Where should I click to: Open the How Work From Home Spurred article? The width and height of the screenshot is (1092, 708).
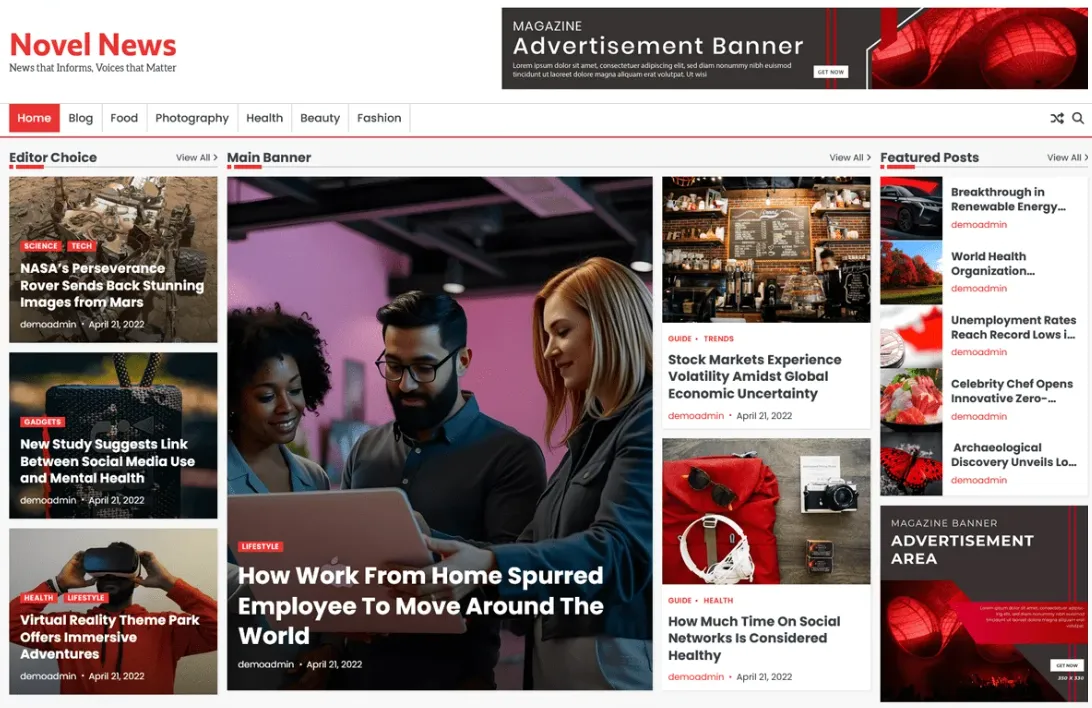[421, 606]
